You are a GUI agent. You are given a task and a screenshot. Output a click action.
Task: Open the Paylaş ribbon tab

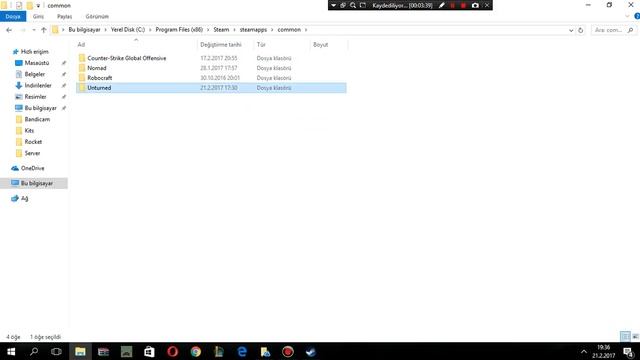(64, 16)
